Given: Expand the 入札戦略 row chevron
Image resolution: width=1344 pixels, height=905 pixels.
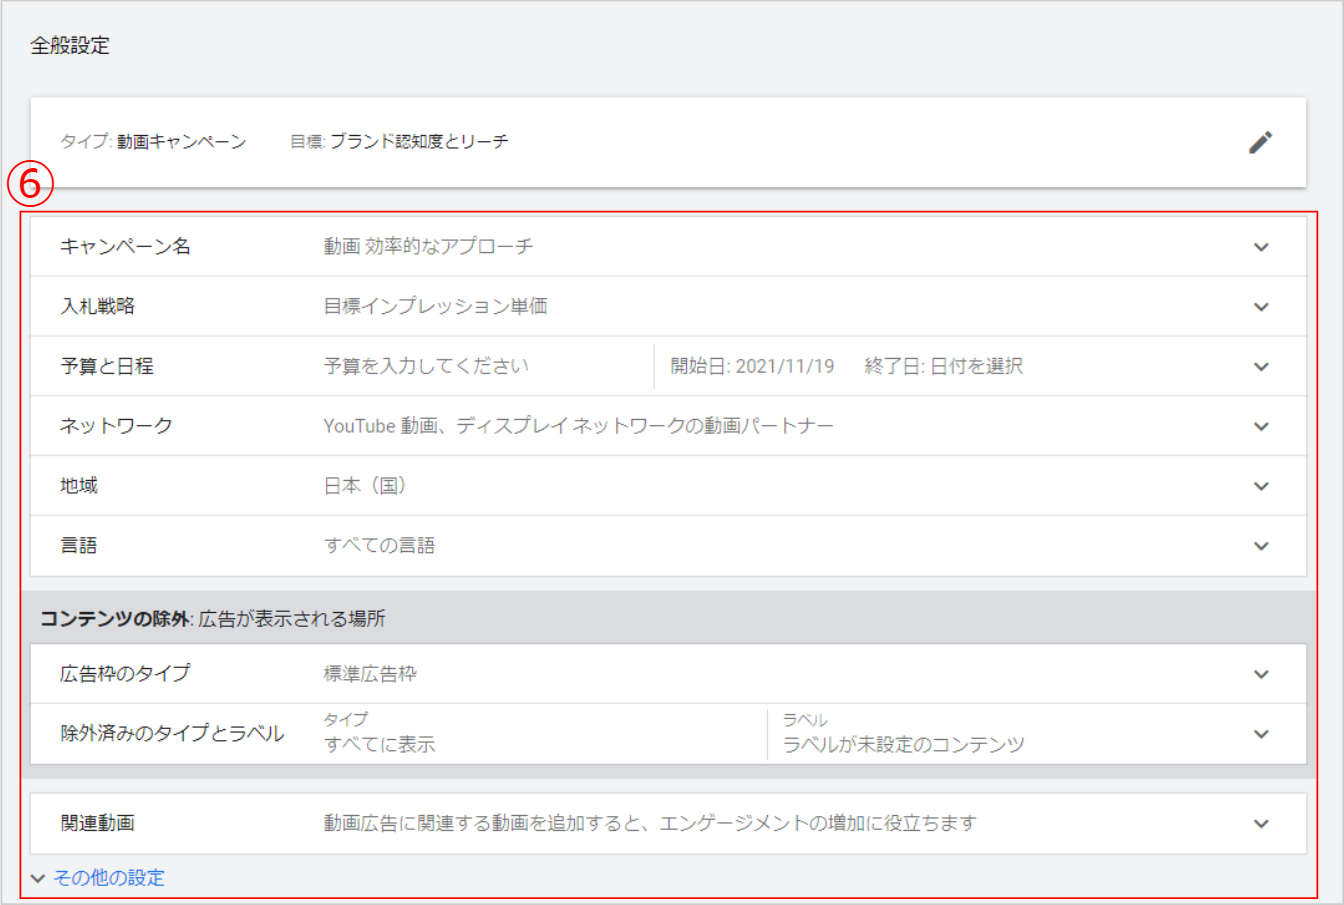Looking at the screenshot, I should pos(1261,307).
